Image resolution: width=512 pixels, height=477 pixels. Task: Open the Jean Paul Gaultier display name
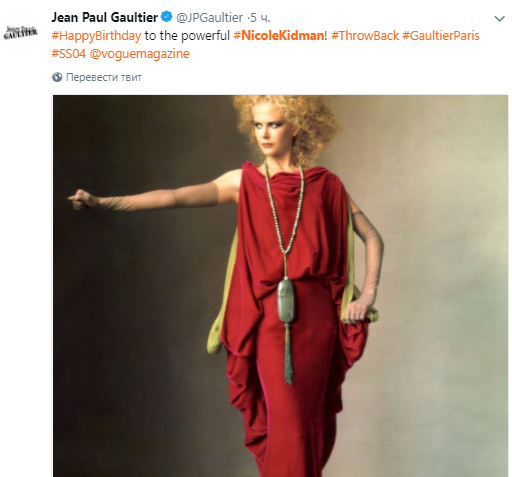point(105,17)
